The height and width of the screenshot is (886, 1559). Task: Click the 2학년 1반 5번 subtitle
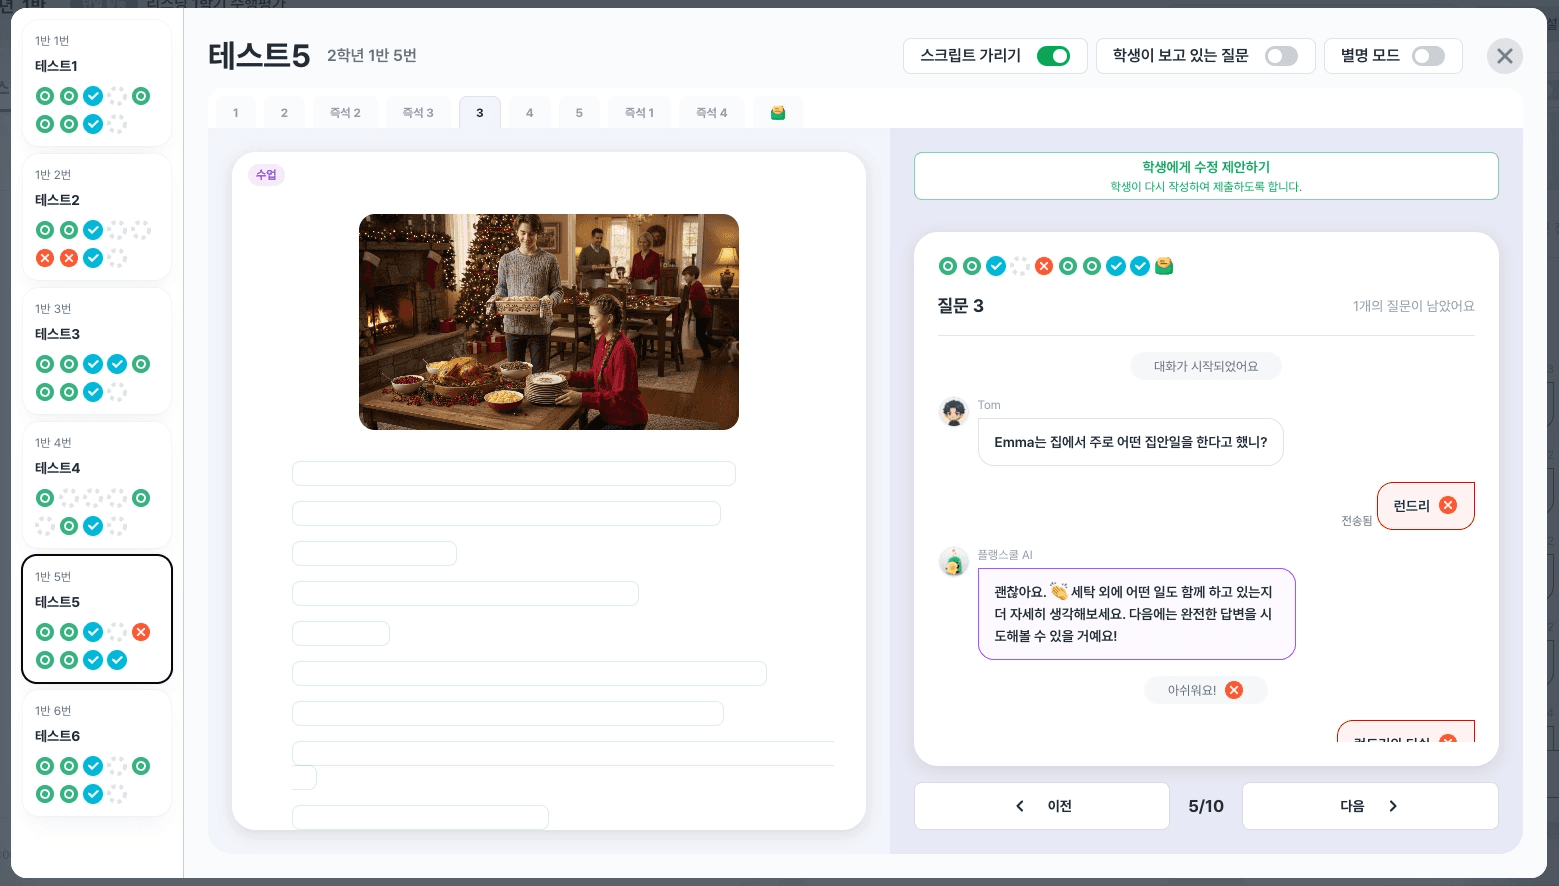click(x=372, y=56)
